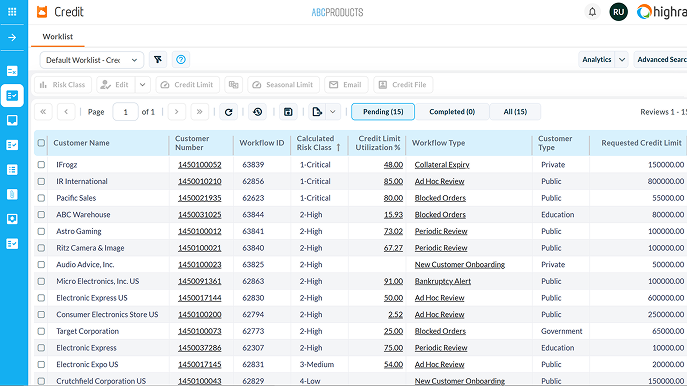Click the Risk Class button

tap(63, 85)
